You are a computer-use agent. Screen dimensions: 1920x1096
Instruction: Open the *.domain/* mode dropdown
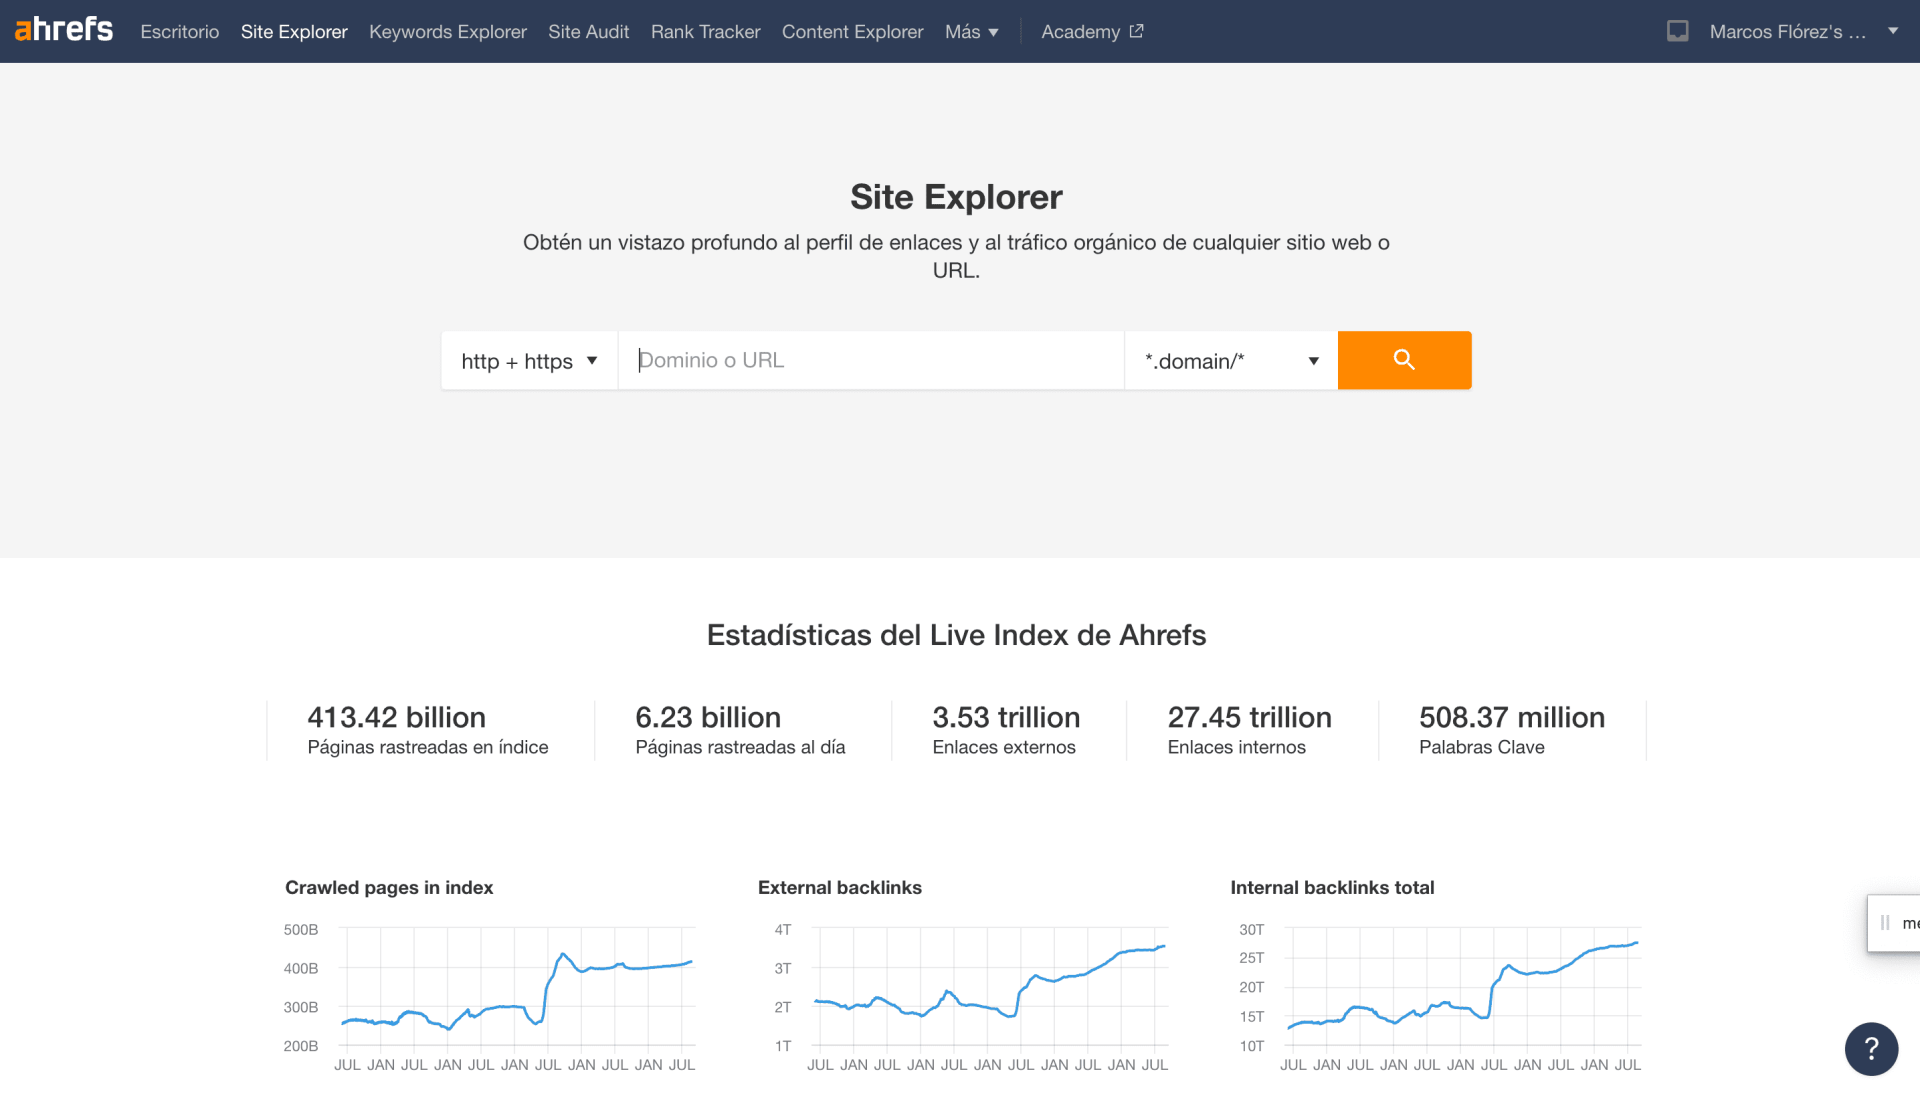pos(1231,361)
